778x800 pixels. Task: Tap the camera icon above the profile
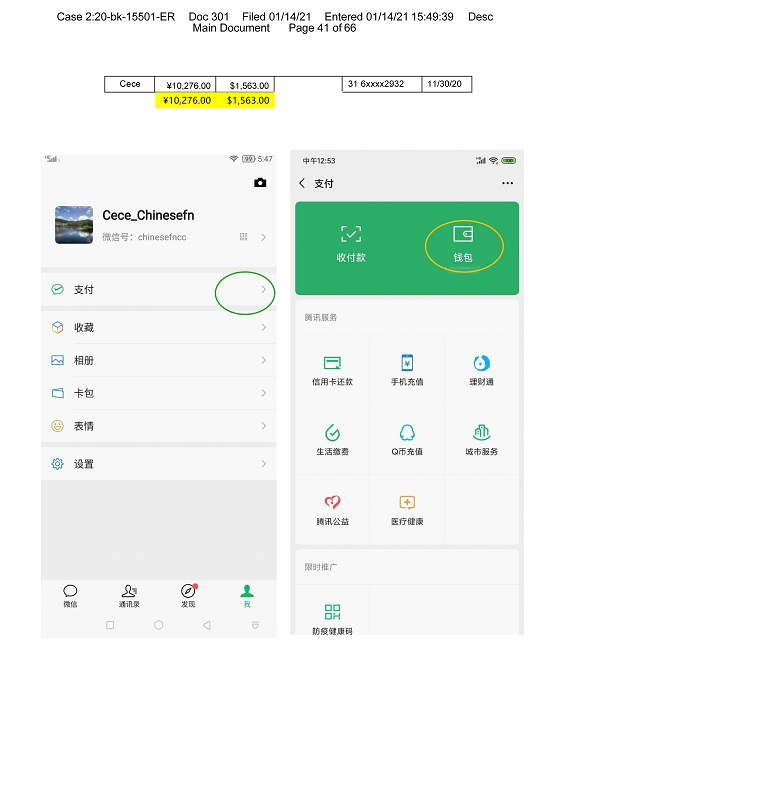260,183
